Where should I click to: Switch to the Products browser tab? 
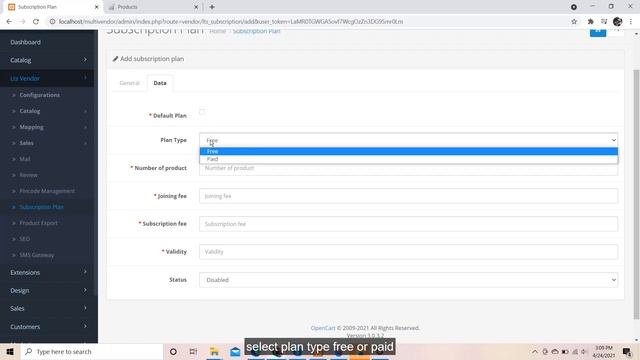(x=151, y=7)
